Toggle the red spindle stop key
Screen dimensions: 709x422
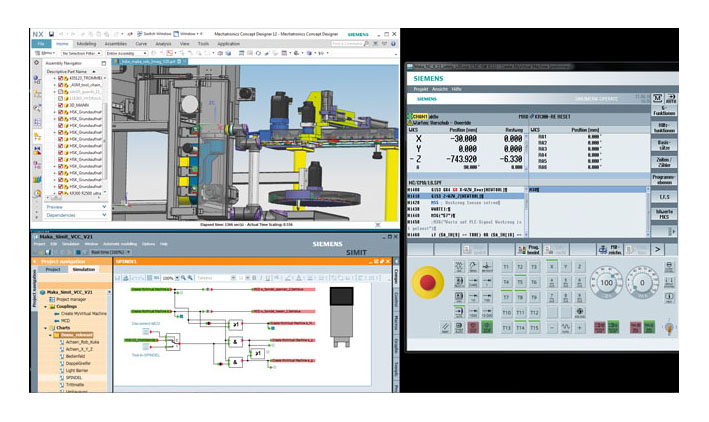[600, 327]
